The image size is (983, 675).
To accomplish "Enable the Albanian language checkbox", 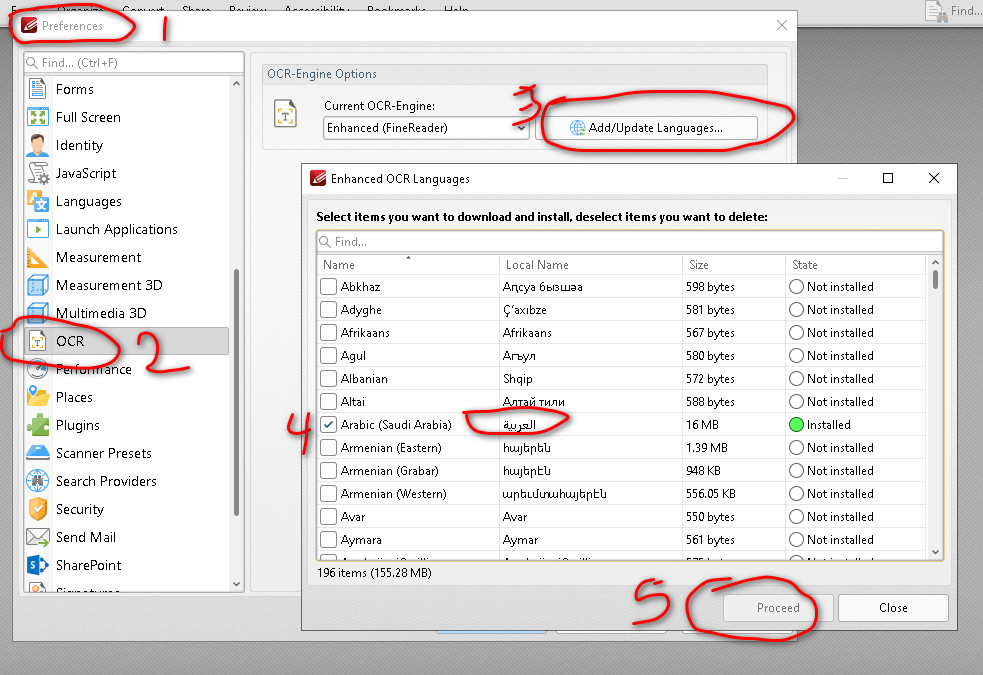I will coord(328,379).
